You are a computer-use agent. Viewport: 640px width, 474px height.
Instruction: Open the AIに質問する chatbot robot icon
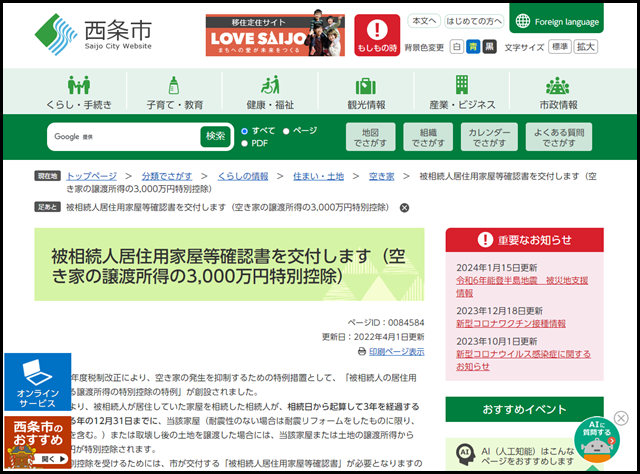coord(597,440)
